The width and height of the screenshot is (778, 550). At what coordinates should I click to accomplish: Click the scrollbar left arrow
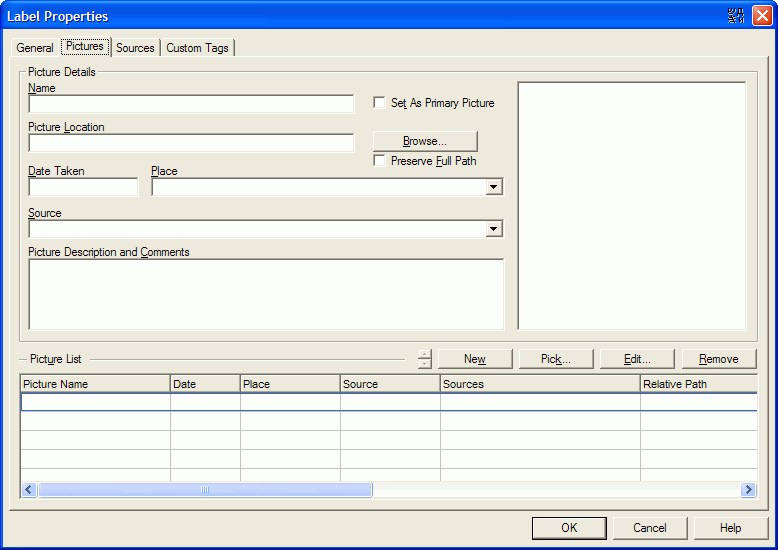pos(29,490)
